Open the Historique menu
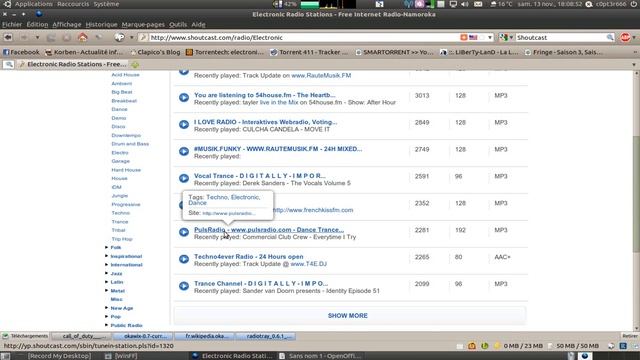This screenshot has width=640, height=360. 101,24
